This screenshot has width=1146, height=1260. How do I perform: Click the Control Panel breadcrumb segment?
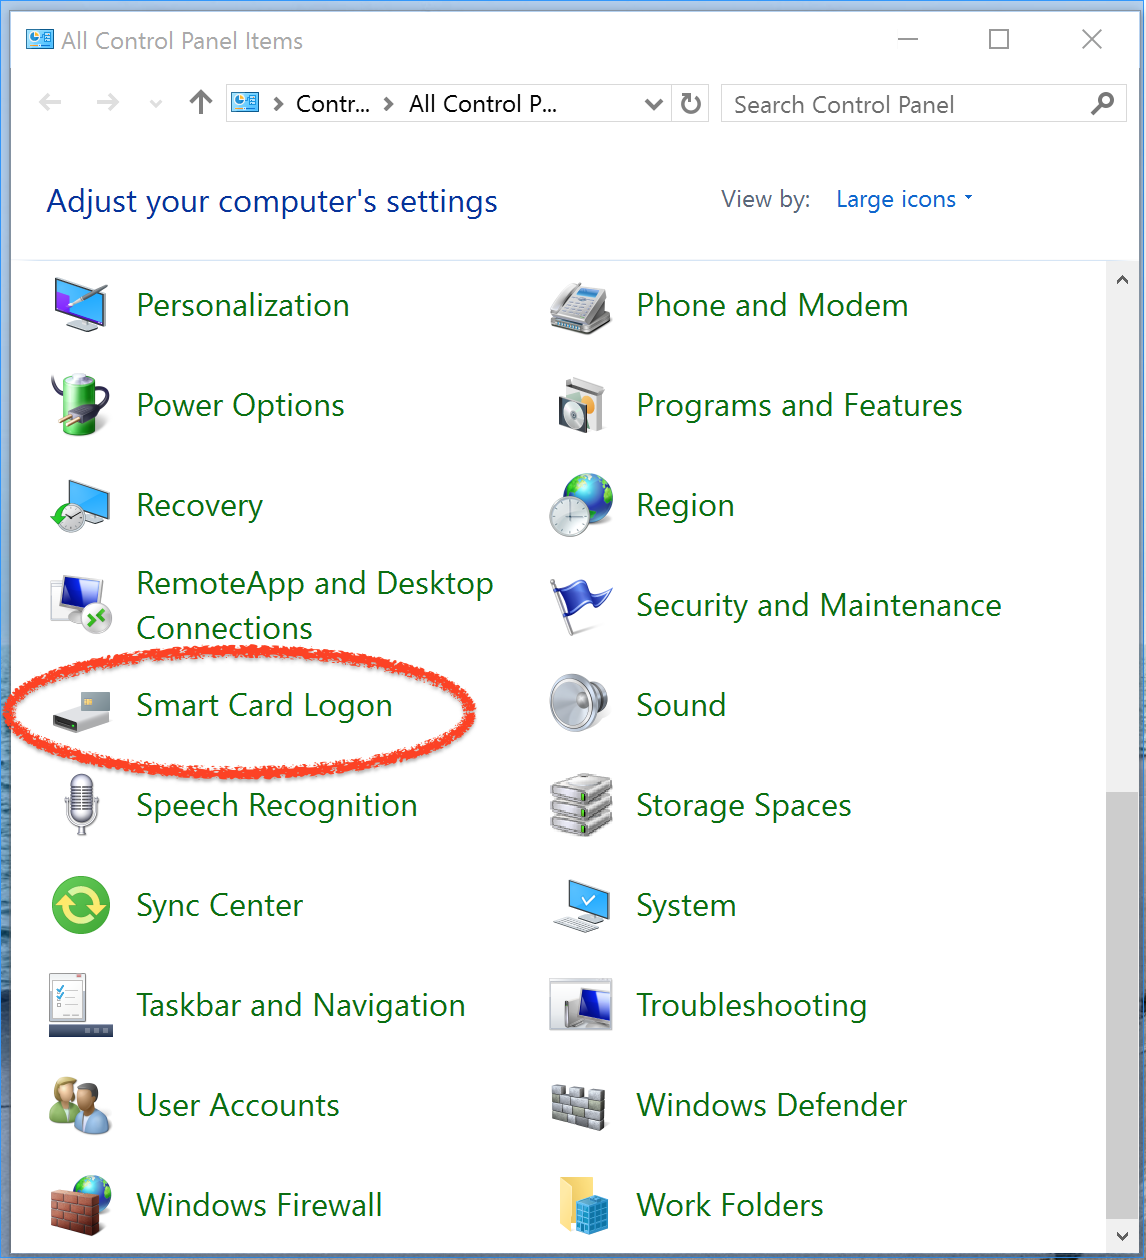pos(332,104)
